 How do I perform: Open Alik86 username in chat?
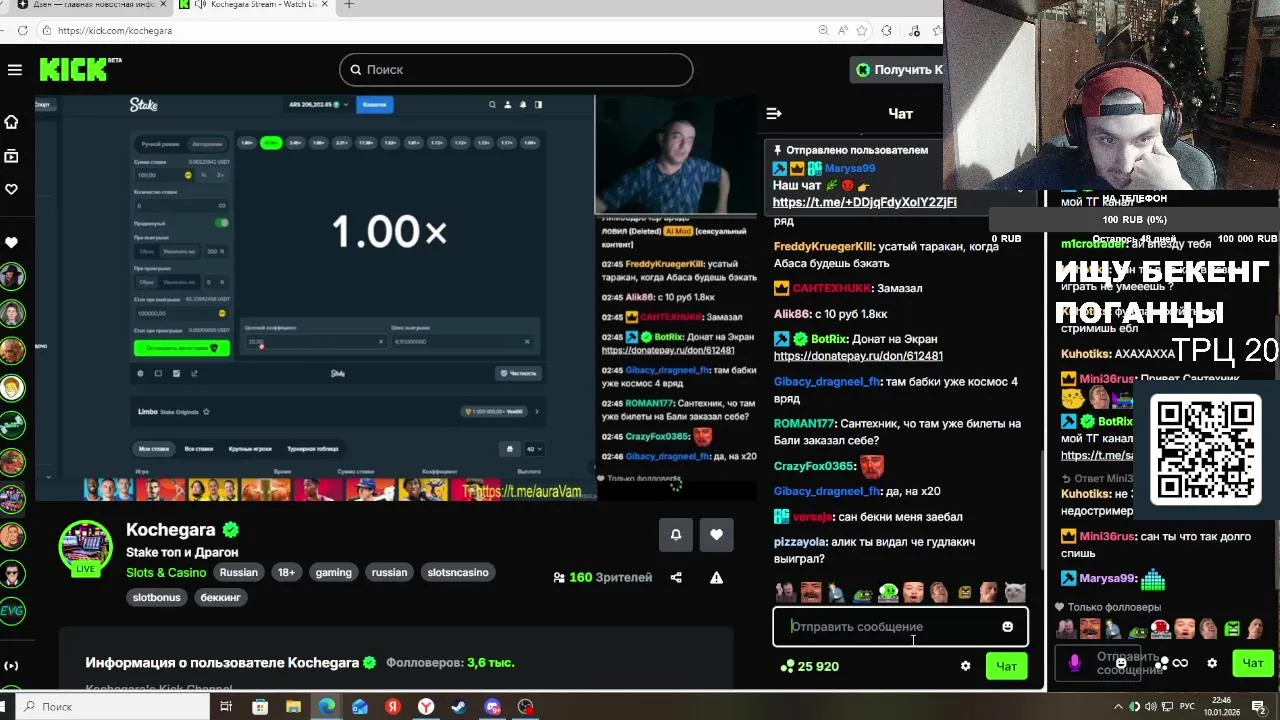tap(791, 314)
